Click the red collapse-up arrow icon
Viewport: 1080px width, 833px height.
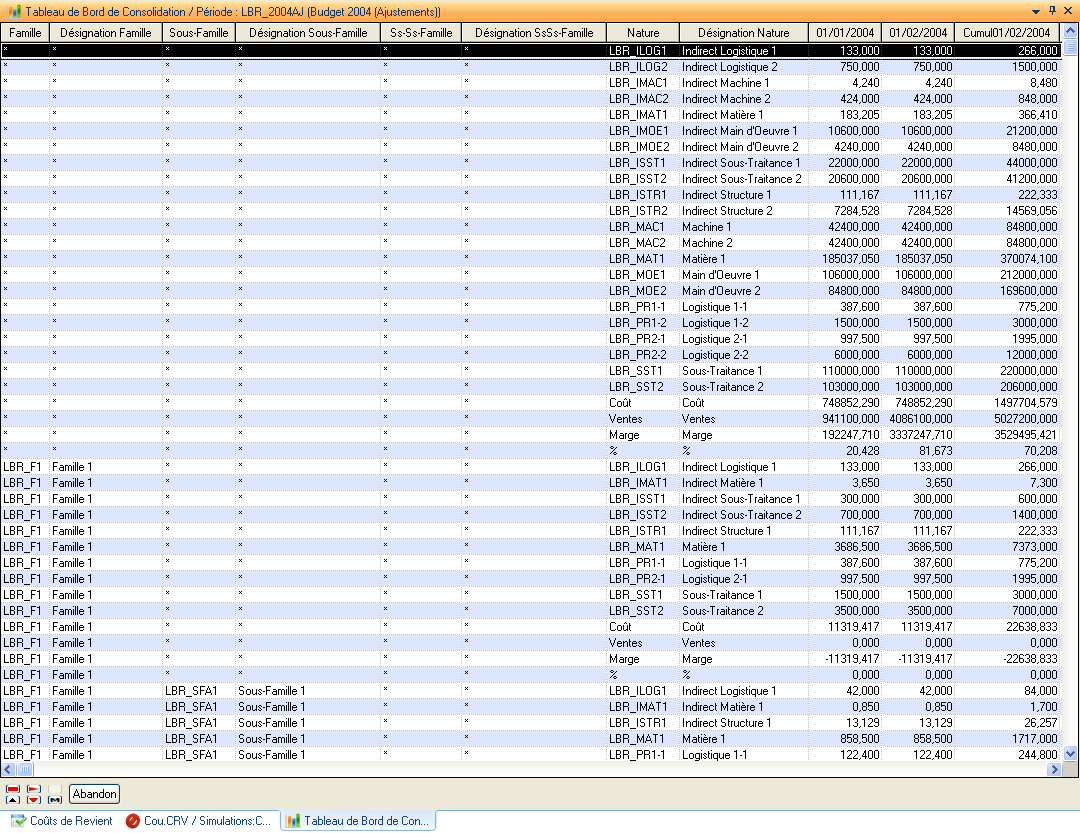click(x=13, y=794)
